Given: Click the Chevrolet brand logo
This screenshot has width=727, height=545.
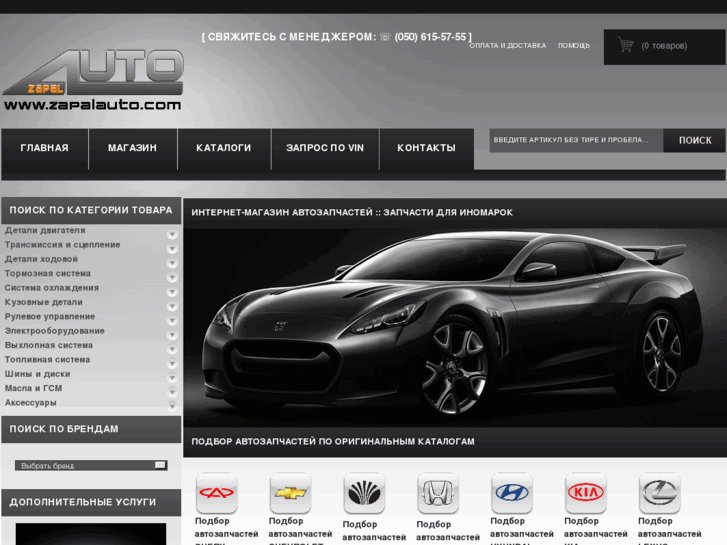Looking at the screenshot, I should tap(290, 493).
